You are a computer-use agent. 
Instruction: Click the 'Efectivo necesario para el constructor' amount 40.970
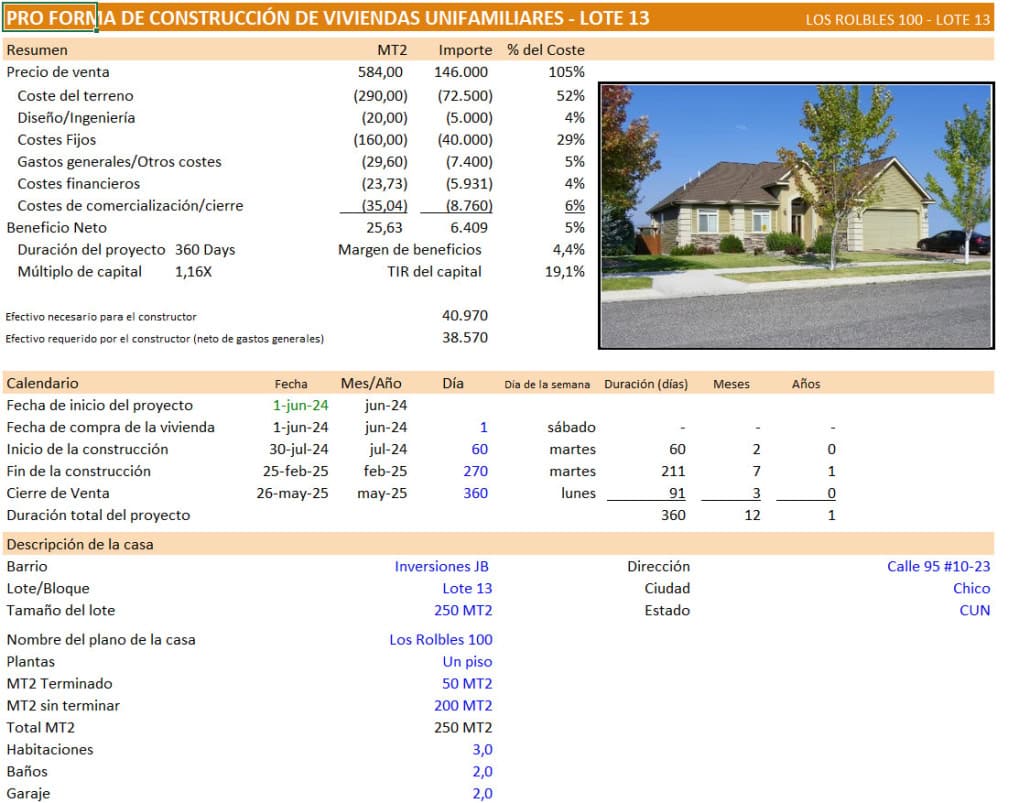point(469,315)
